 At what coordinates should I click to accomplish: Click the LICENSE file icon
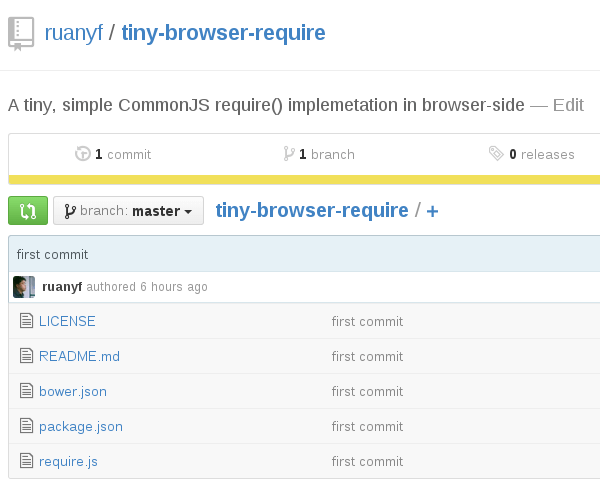(x=26, y=321)
